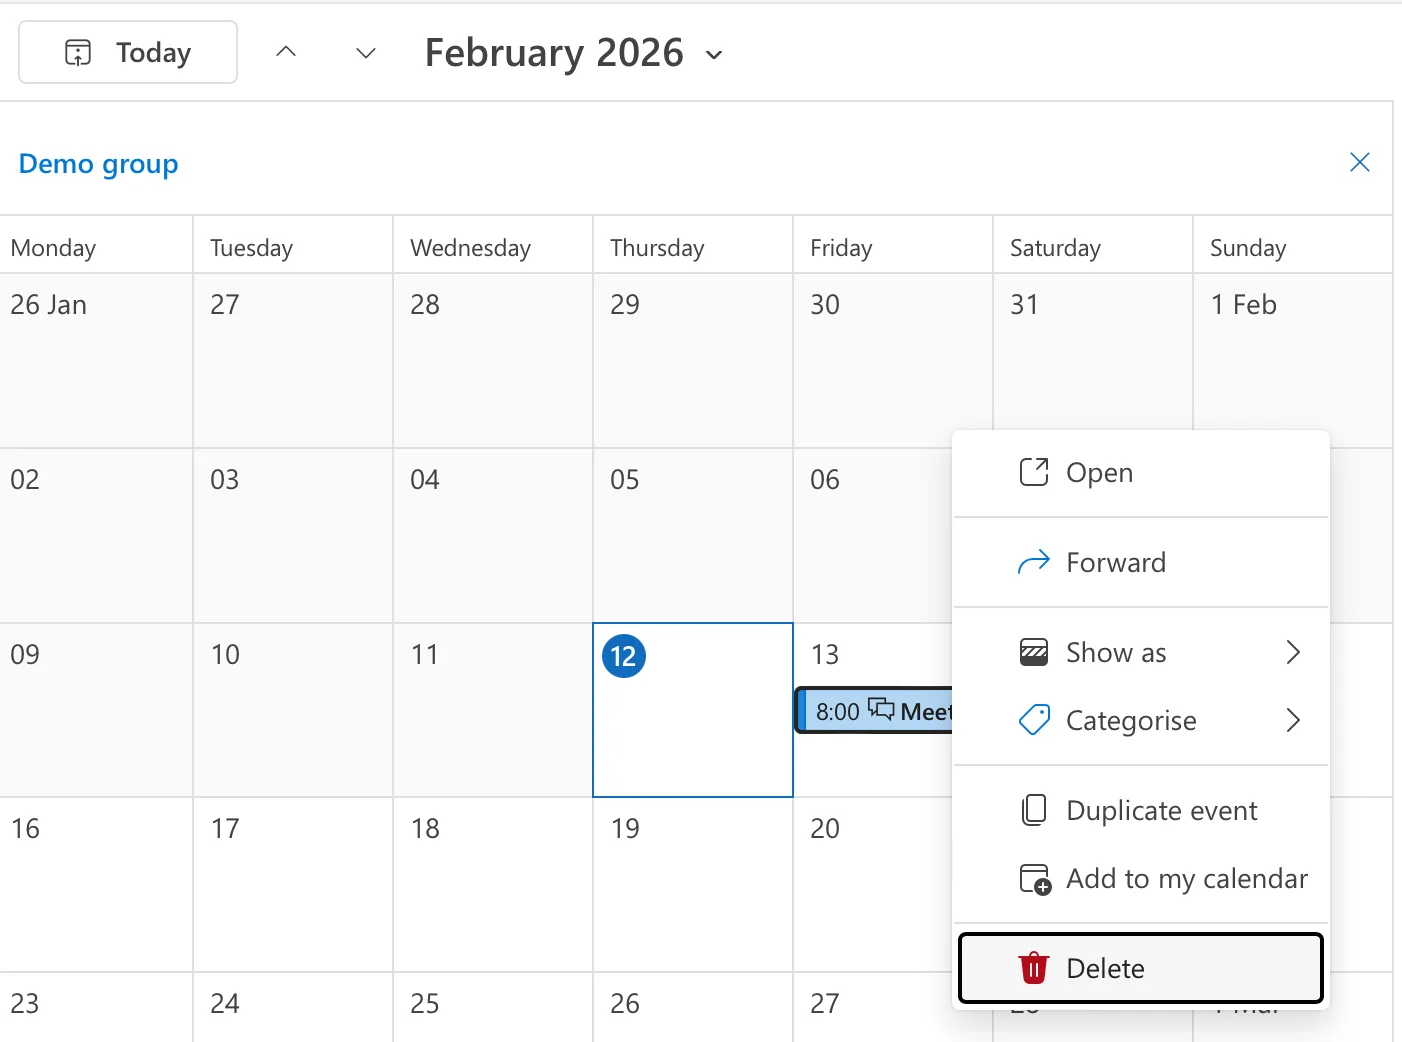This screenshot has width=1402, height=1042.
Task: Select Open from the context menu
Action: pos(1100,471)
